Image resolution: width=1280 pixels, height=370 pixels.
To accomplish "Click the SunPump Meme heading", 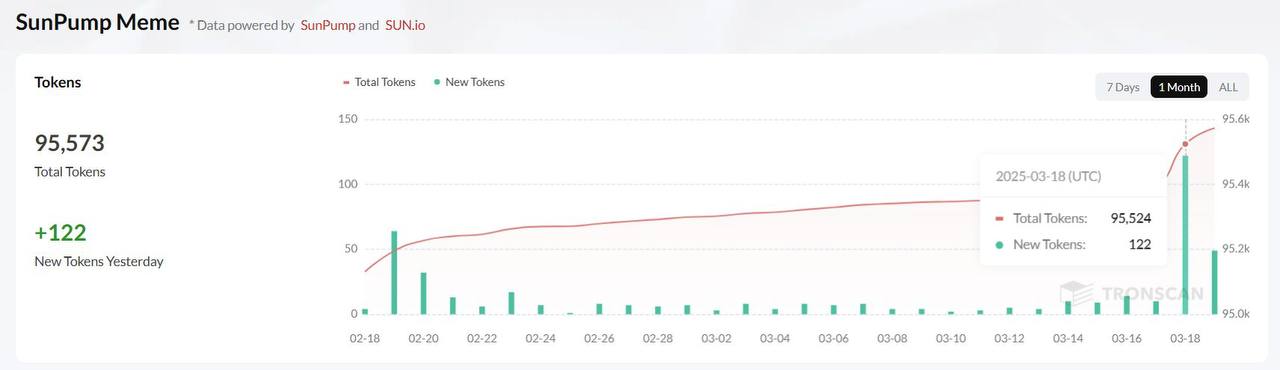I will tap(97, 23).
